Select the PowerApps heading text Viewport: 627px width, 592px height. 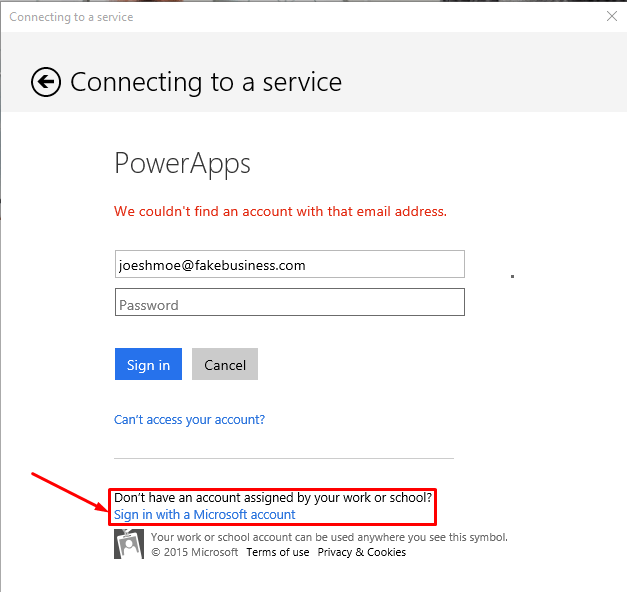click(182, 164)
